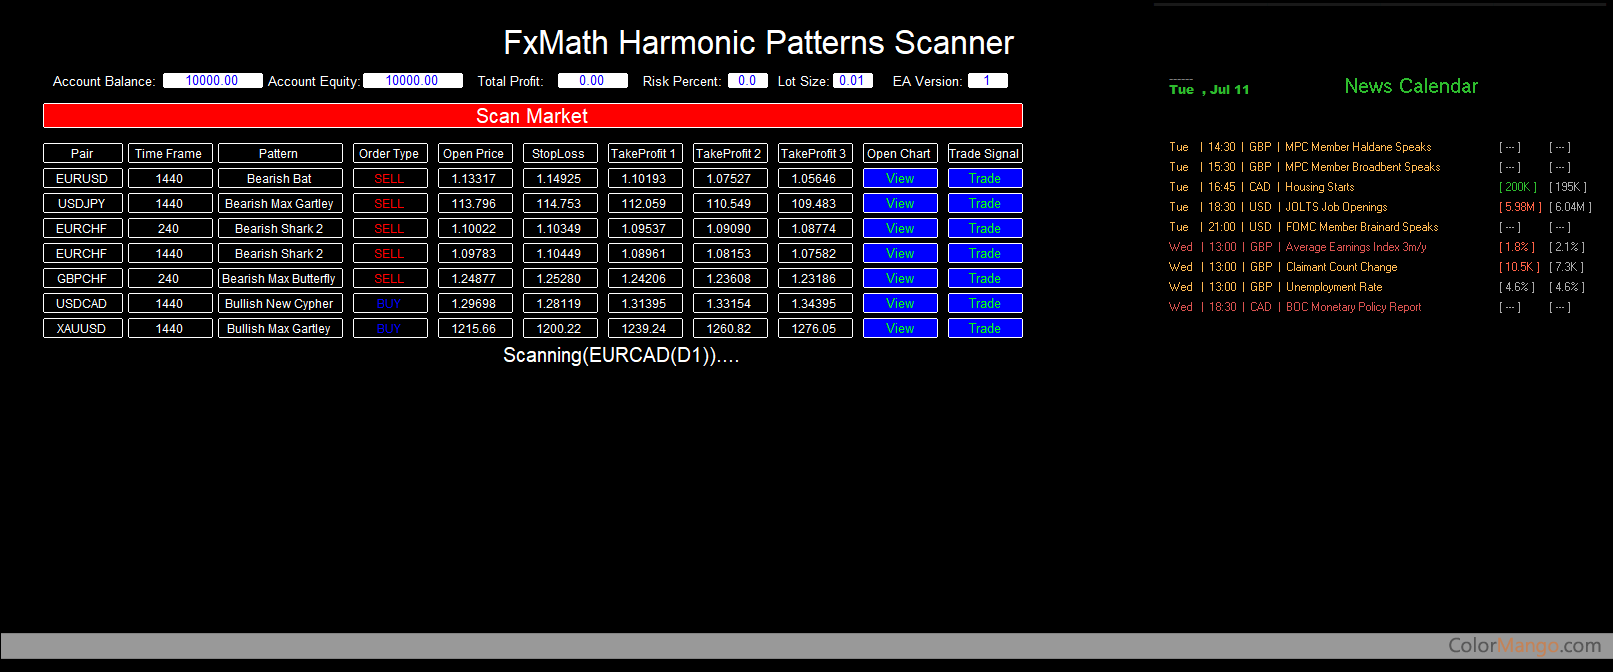Click View for the USDJPY row

[900, 203]
